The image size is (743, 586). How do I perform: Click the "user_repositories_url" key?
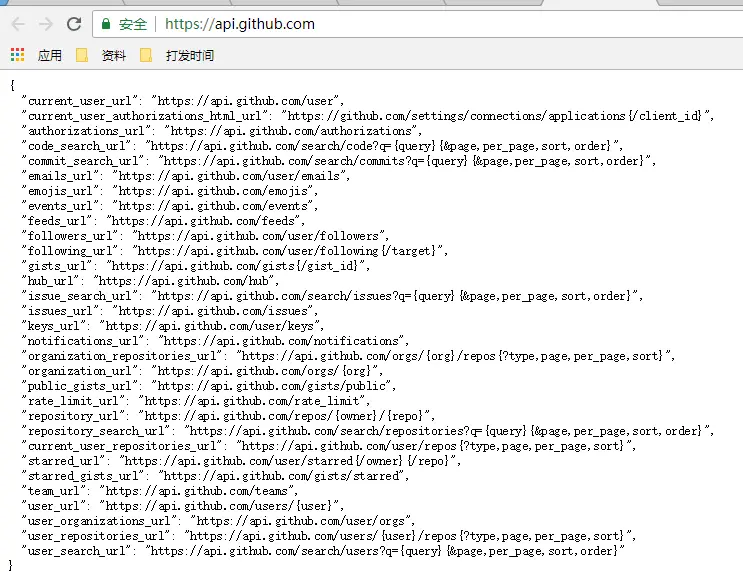tap(96, 536)
